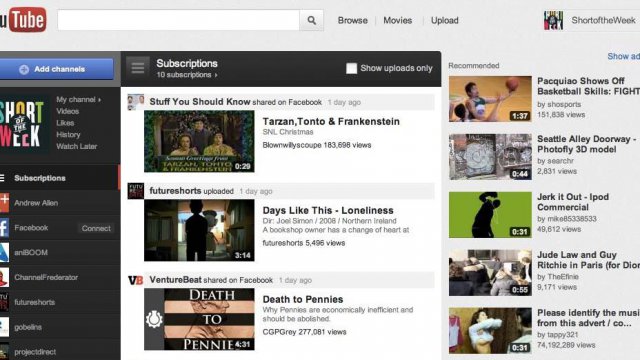Open the Pacquiao basketball video thumbnail
Screen dimensions: 640x360
click(490, 99)
